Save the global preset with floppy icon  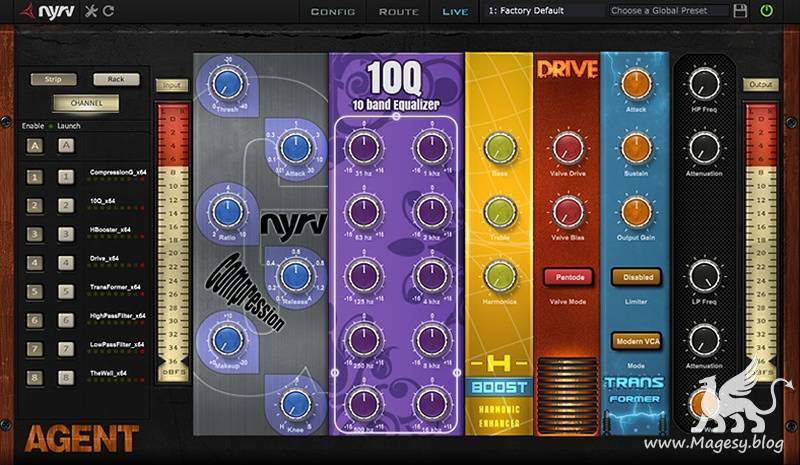click(740, 11)
